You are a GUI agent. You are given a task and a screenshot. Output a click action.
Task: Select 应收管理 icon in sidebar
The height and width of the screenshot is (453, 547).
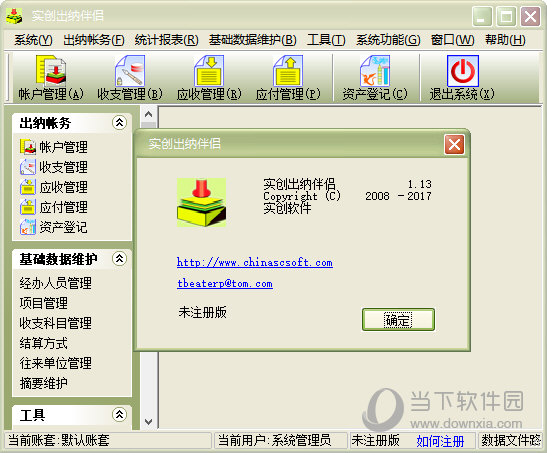(x=28, y=187)
